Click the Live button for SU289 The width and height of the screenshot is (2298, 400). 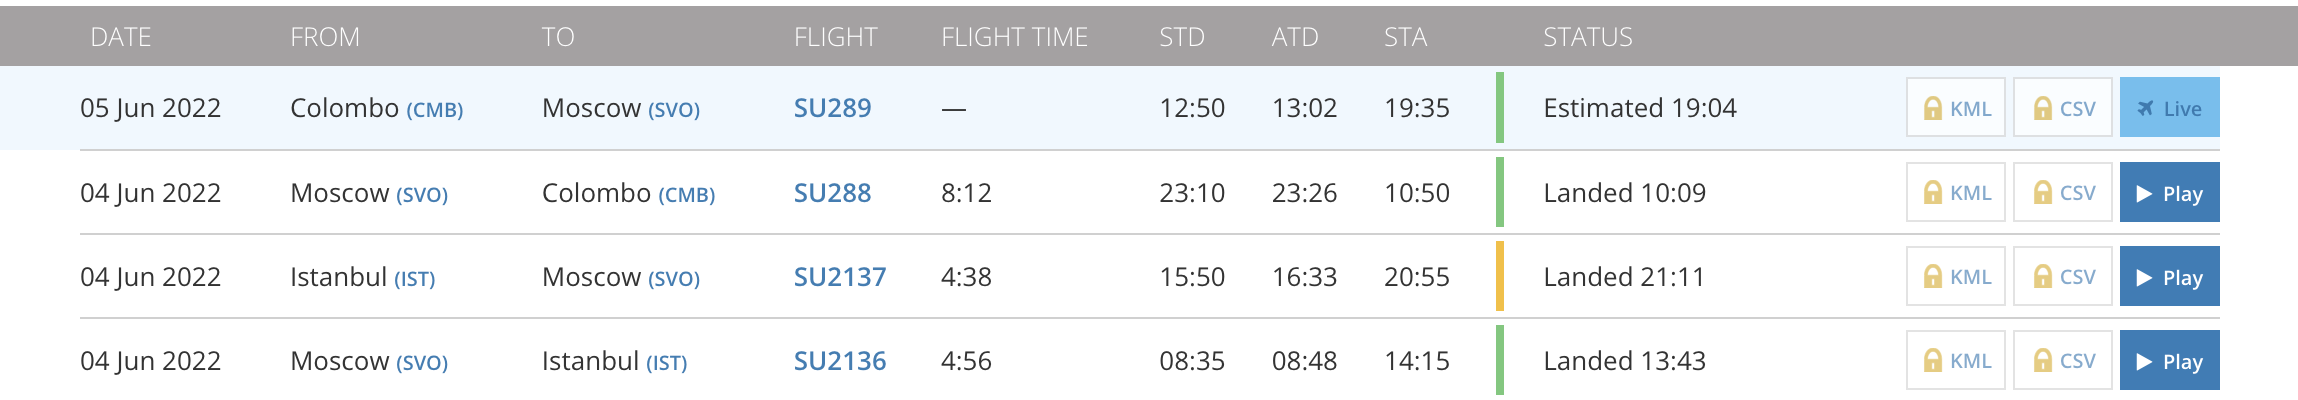pos(2169,108)
